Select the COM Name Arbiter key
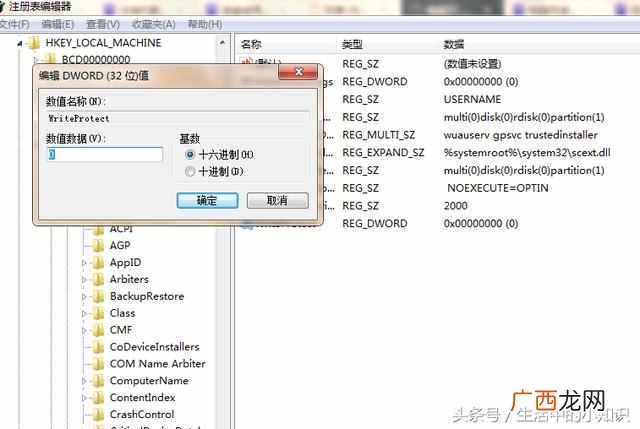 (x=158, y=364)
